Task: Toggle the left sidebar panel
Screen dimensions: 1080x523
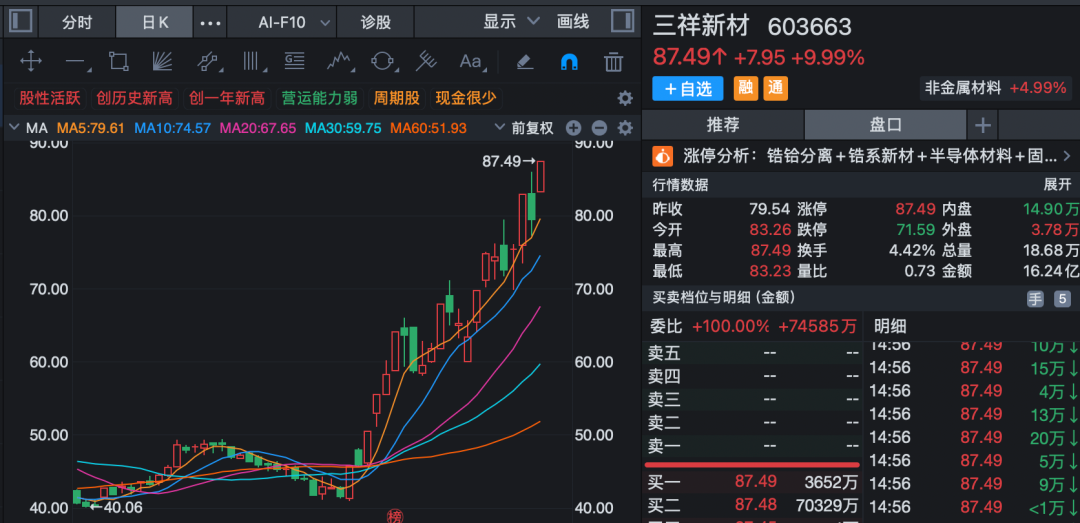Action: [x=20, y=21]
